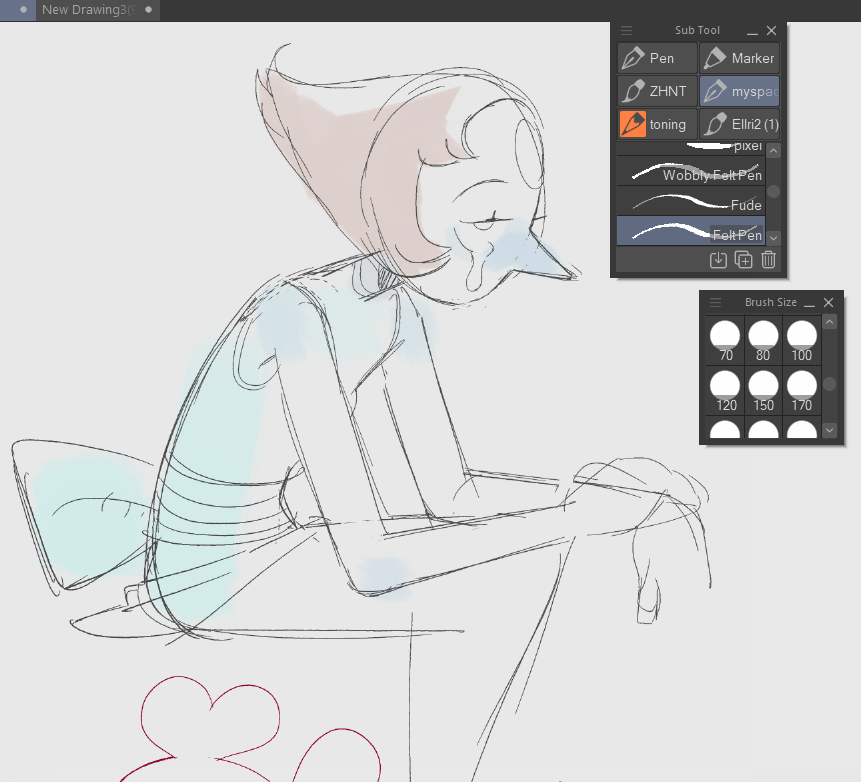Select brush size 150
861x782 pixels.
point(763,390)
